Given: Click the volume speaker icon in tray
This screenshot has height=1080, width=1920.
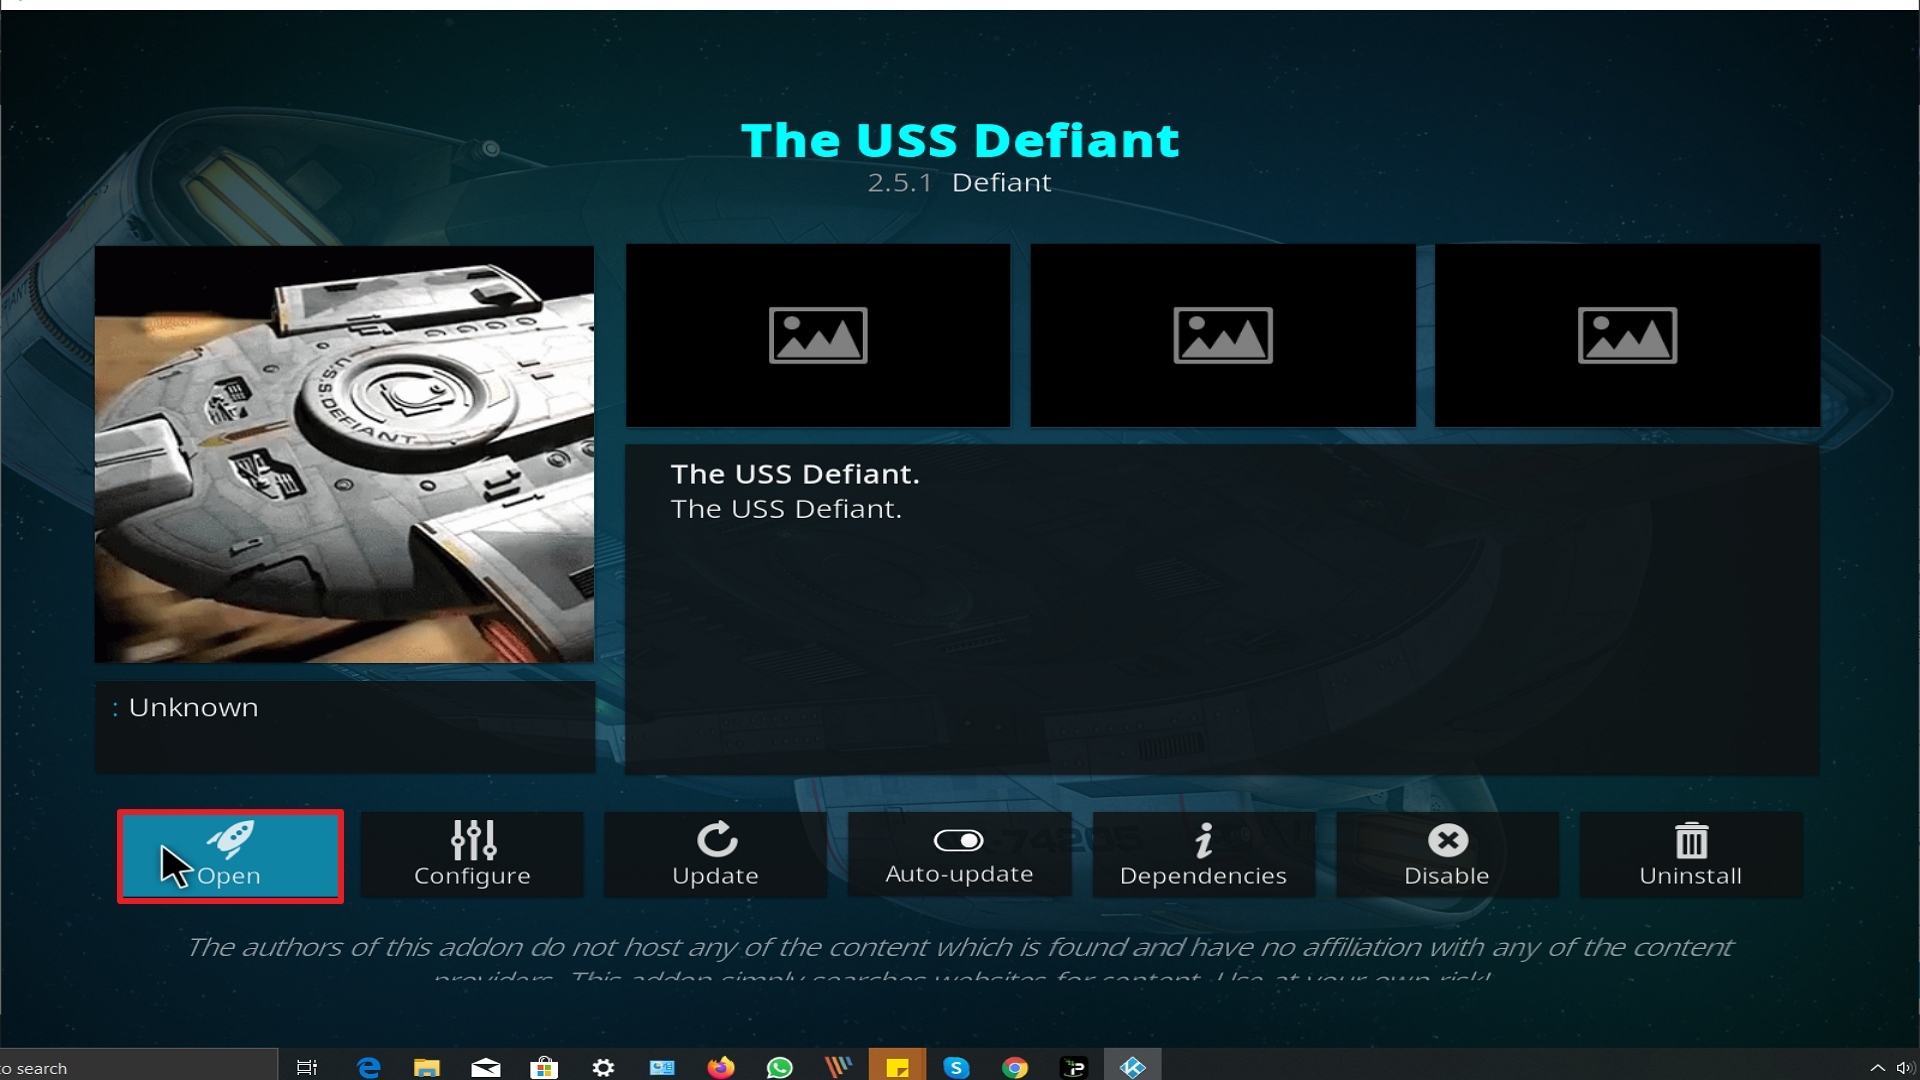Looking at the screenshot, I should [1906, 1068].
